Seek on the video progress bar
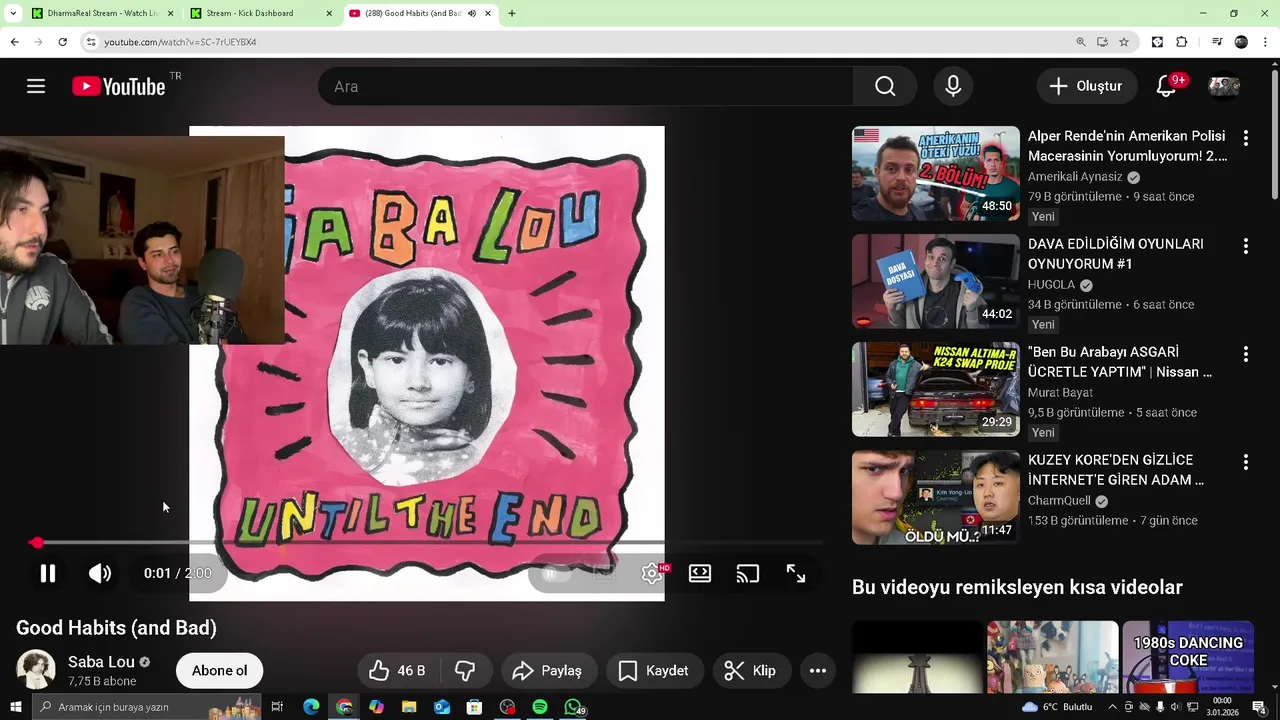Image resolution: width=1280 pixels, height=720 pixels. pos(427,542)
